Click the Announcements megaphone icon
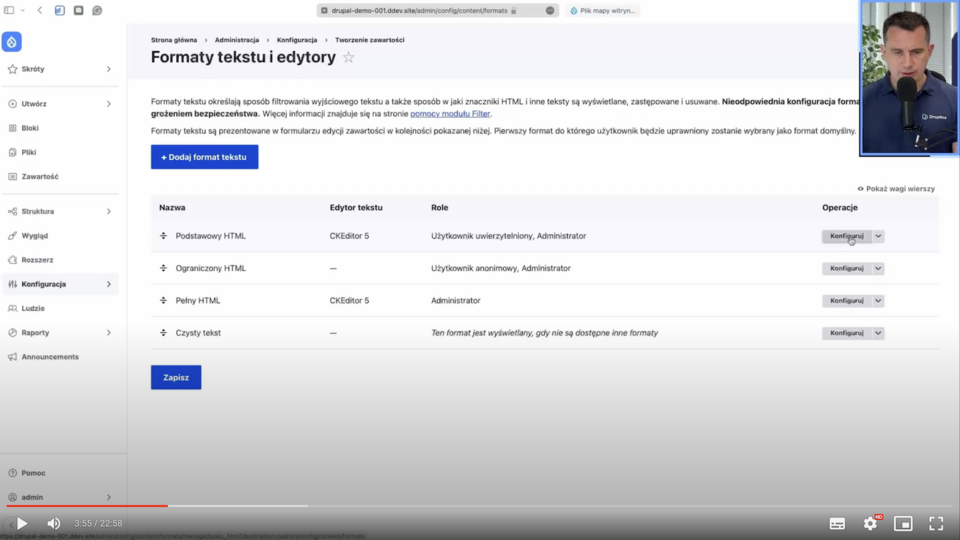The width and height of the screenshot is (960, 540). pos(12,357)
